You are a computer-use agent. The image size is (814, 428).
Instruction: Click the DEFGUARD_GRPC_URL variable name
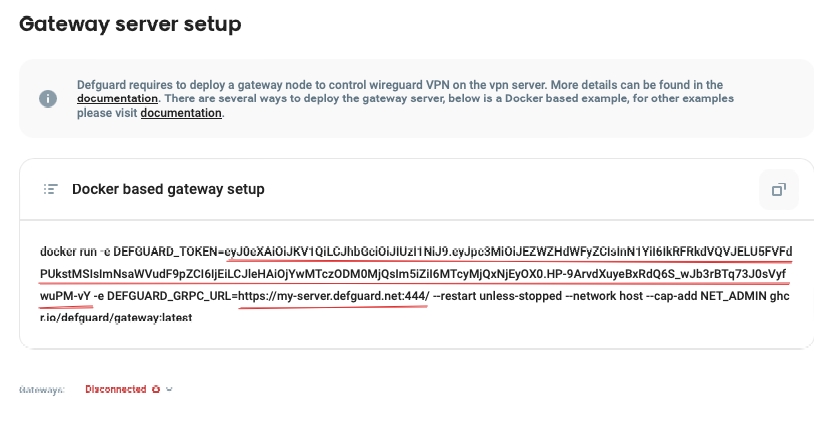click(x=169, y=296)
